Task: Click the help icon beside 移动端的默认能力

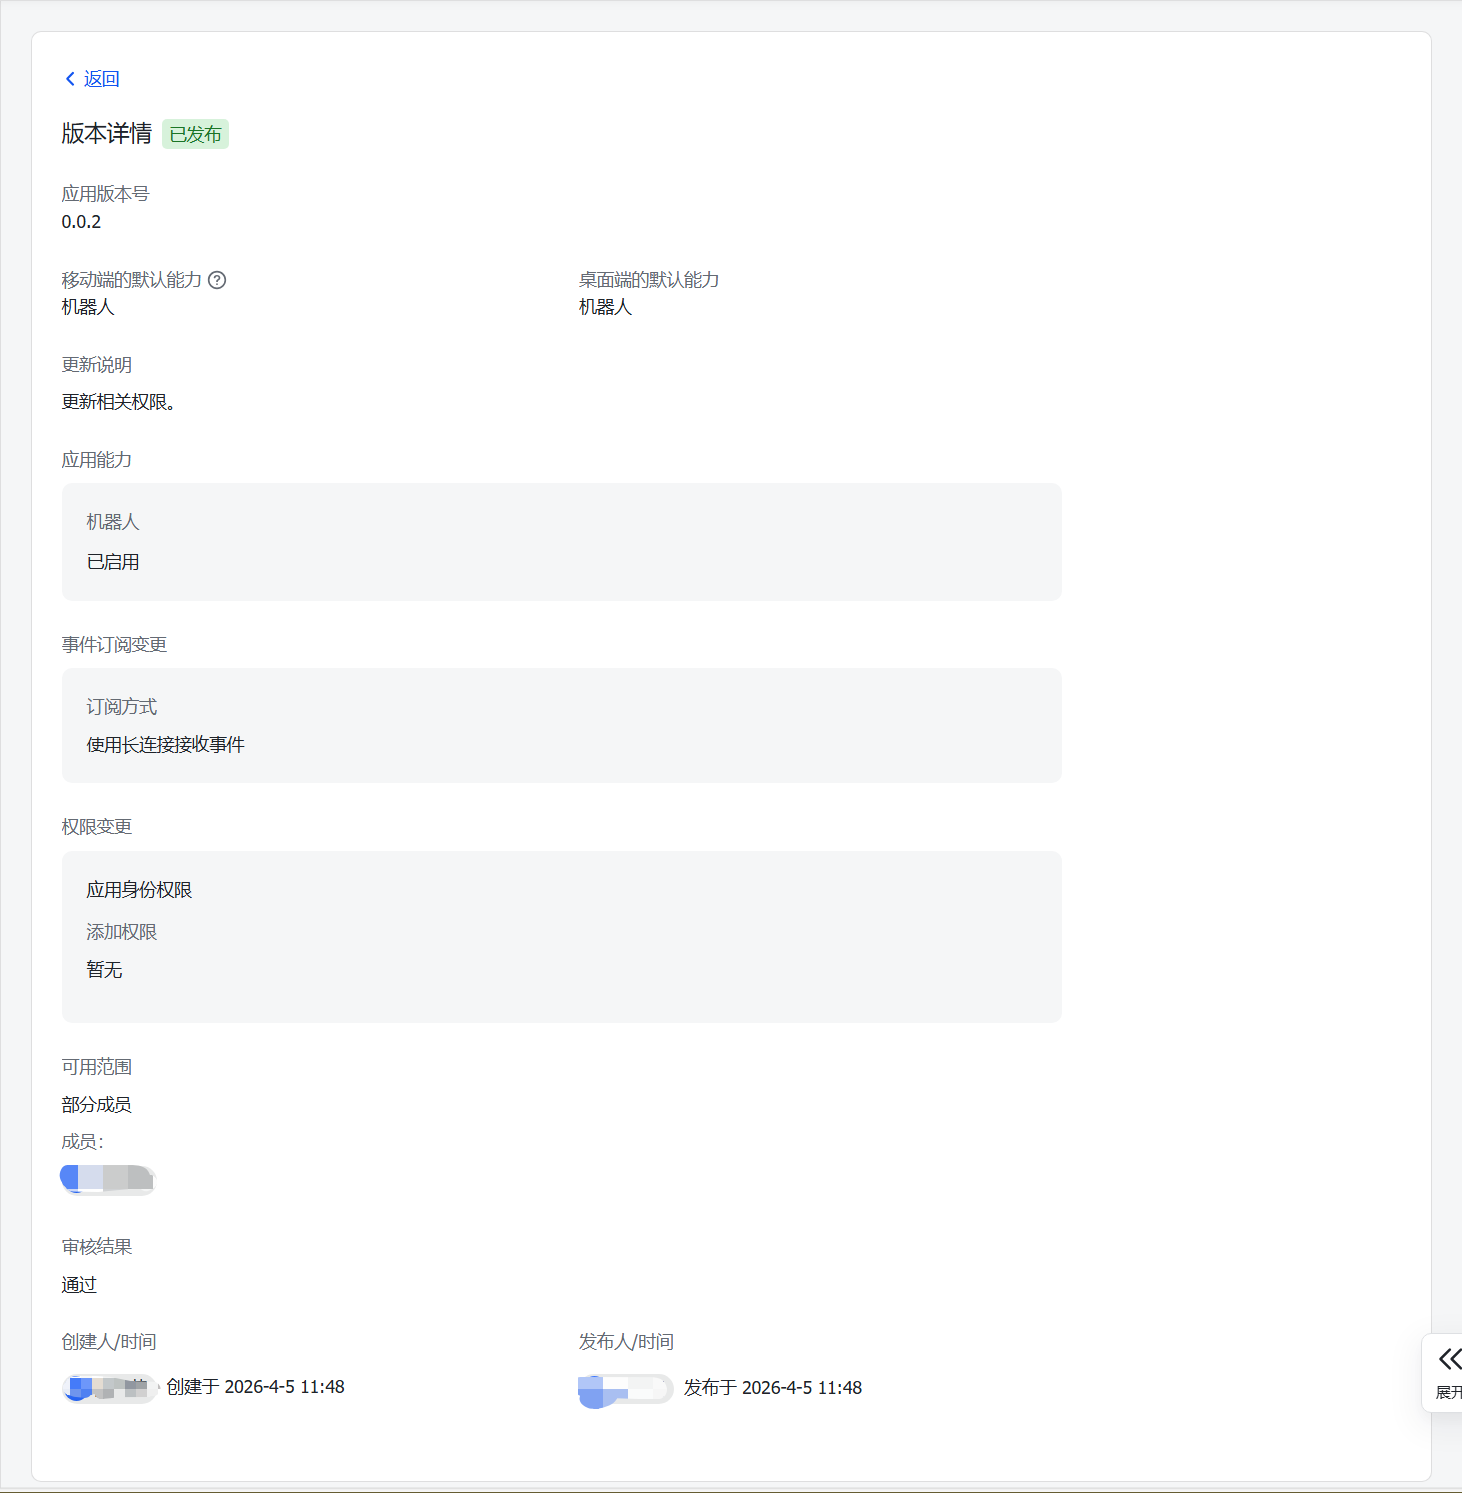Action: point(217,280)
